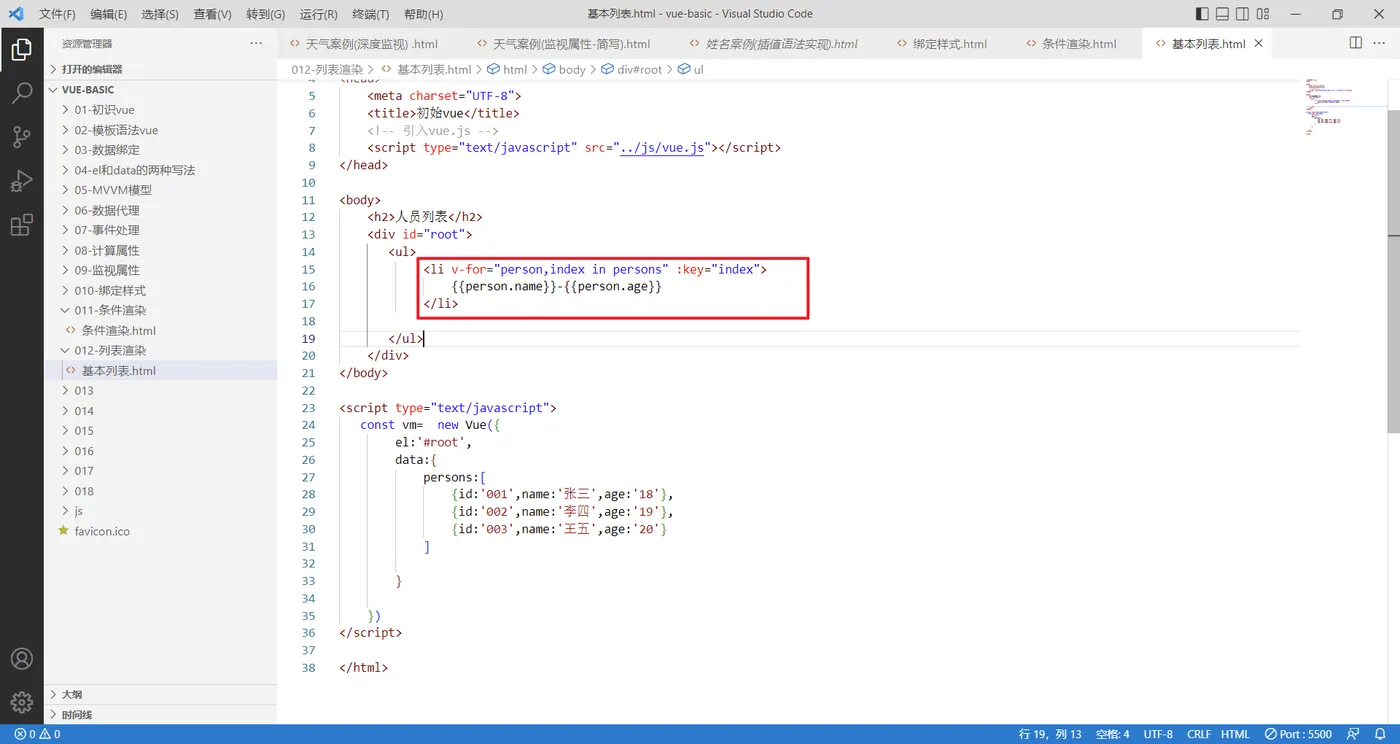Viewport: 1400px width, 744px height.
Task: Toggle the primary side bar visibility
Action: pyautogui.click(x=1202, y=14)
